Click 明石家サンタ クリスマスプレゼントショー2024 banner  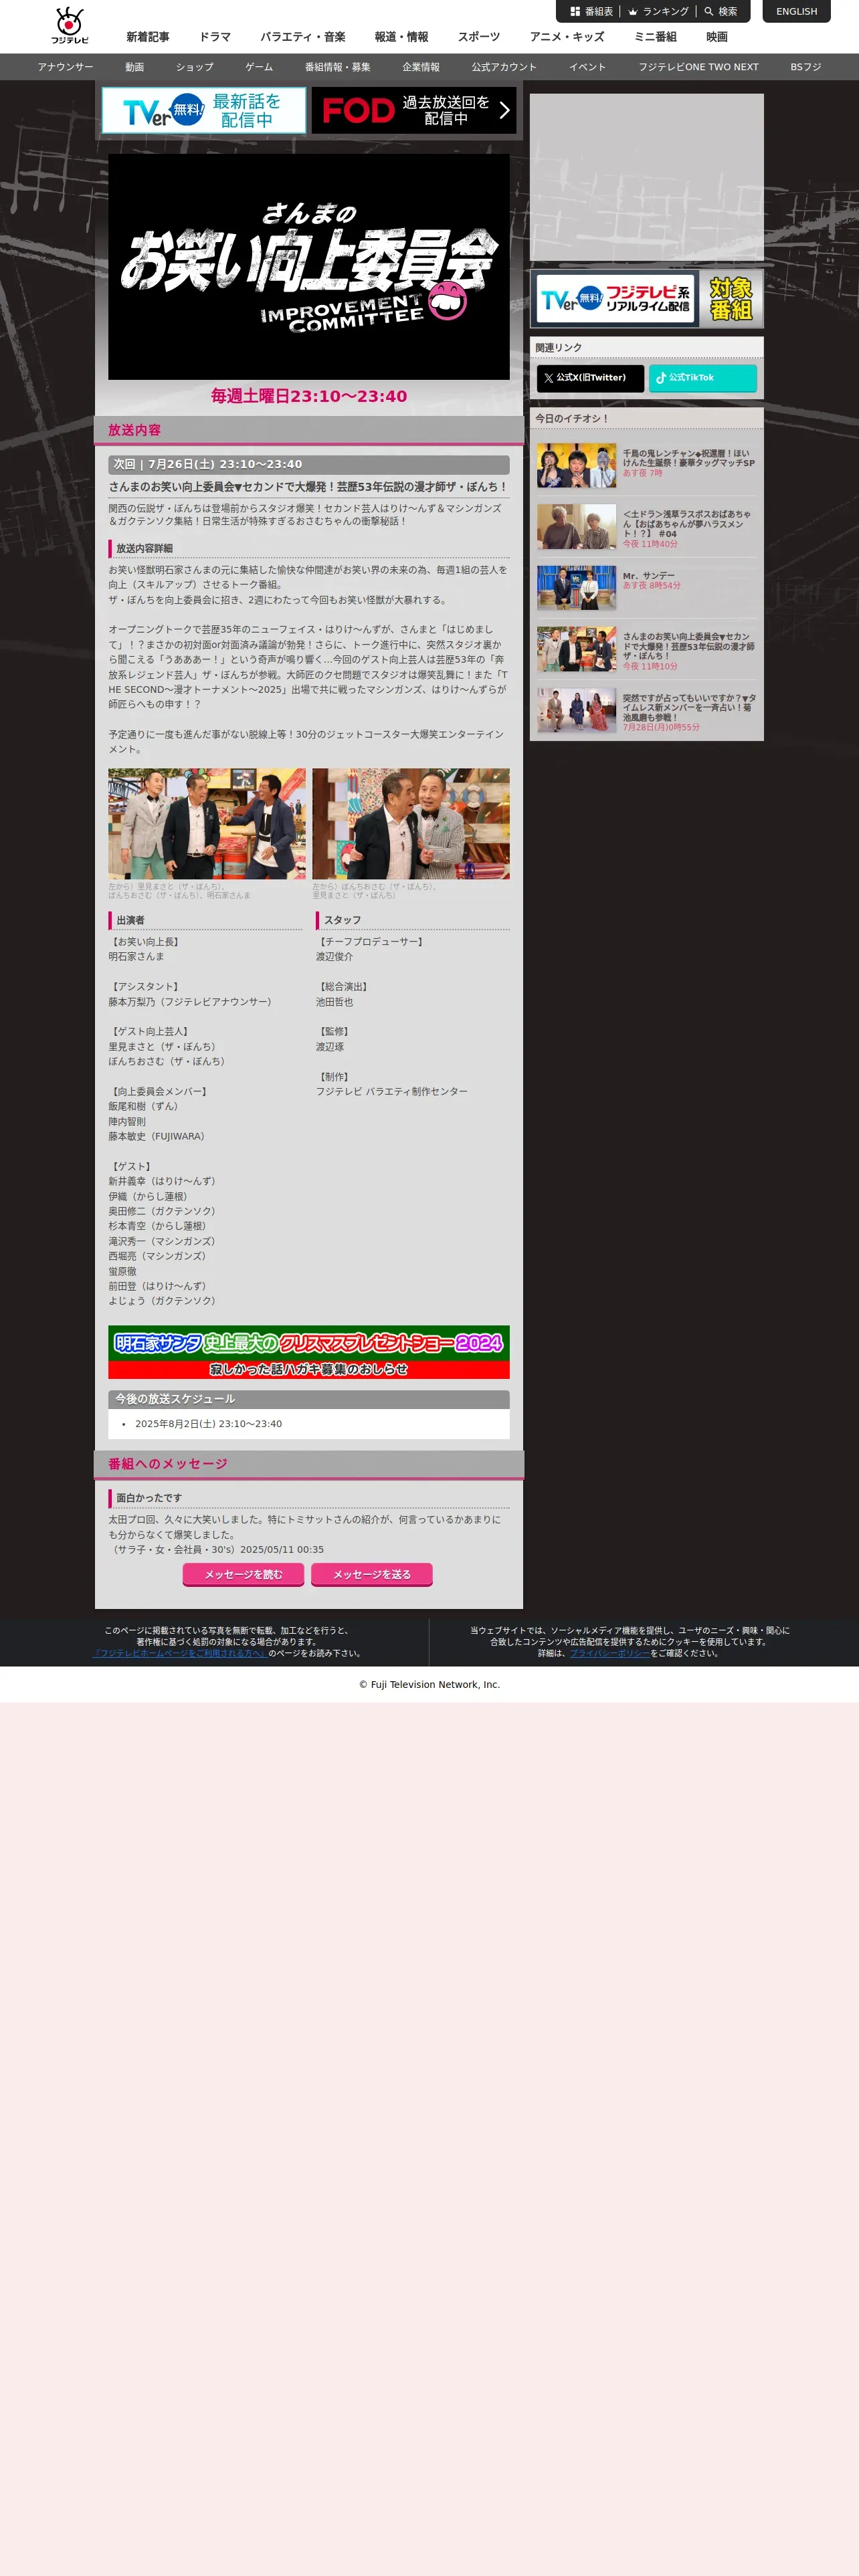pyautogui.click(x=309, y=1343)
